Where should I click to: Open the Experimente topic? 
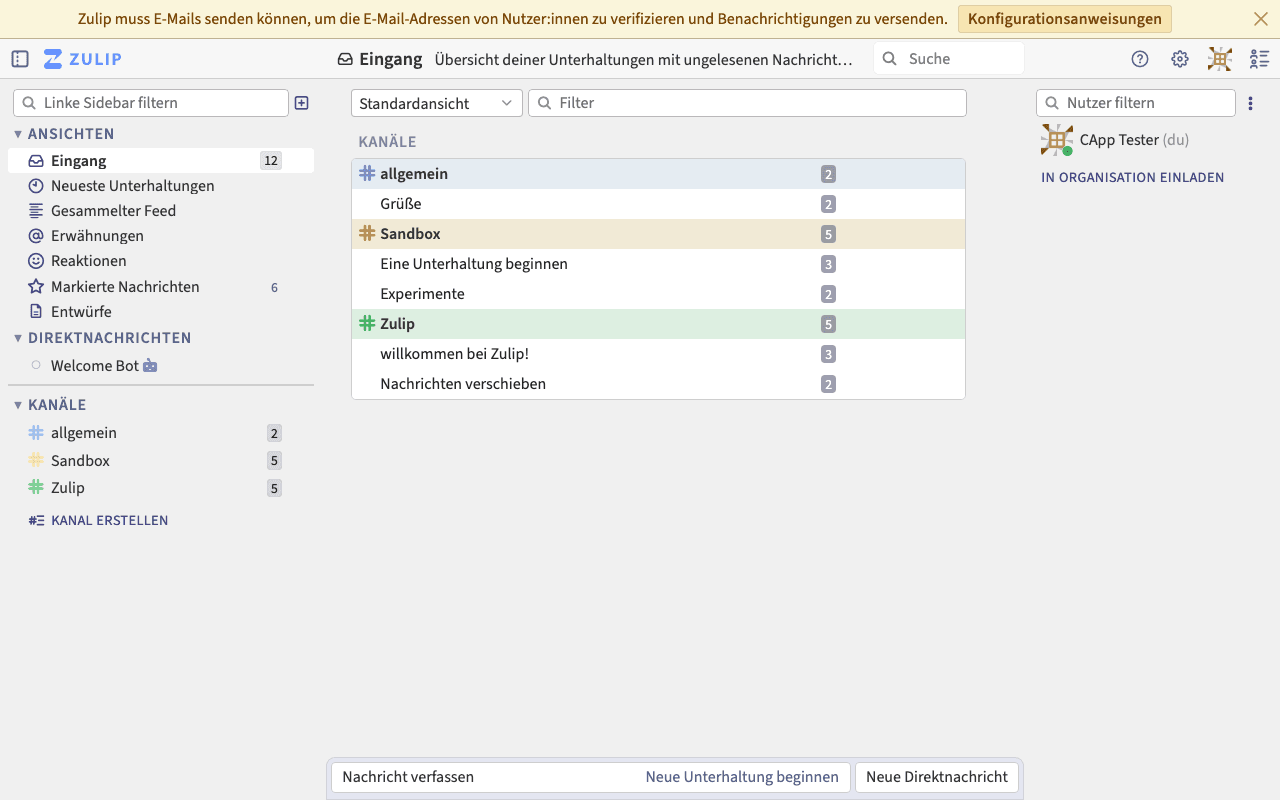(x=658, y=294)
